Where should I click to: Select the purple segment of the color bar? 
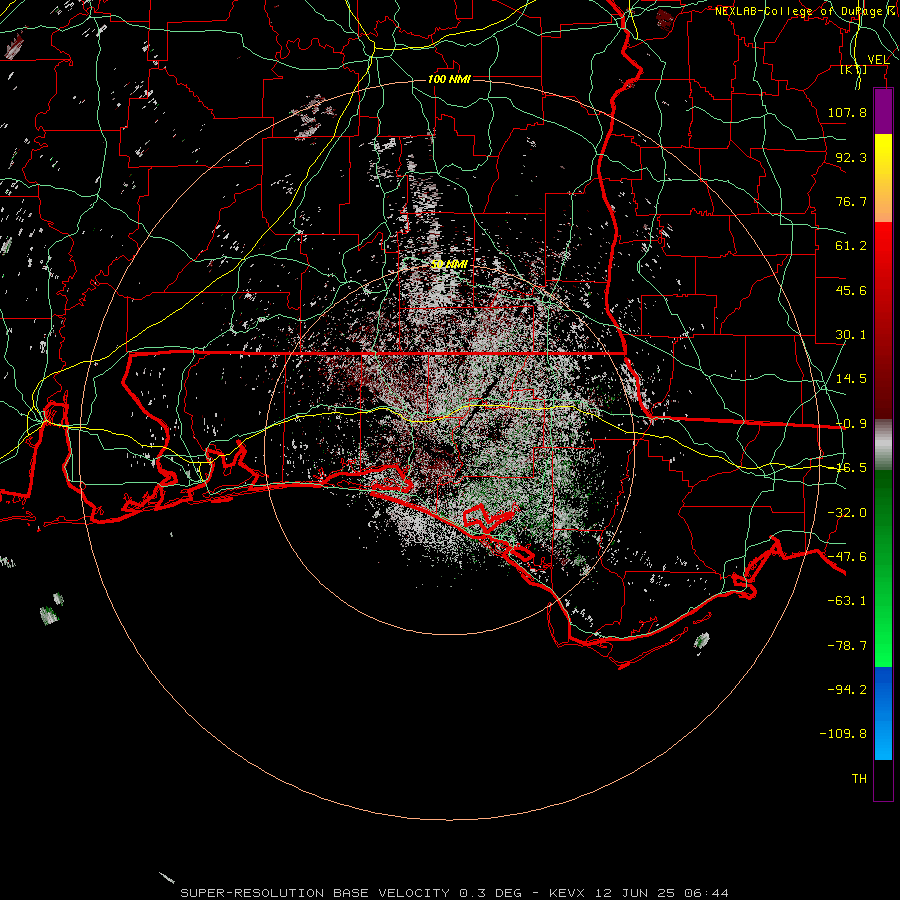883,111
